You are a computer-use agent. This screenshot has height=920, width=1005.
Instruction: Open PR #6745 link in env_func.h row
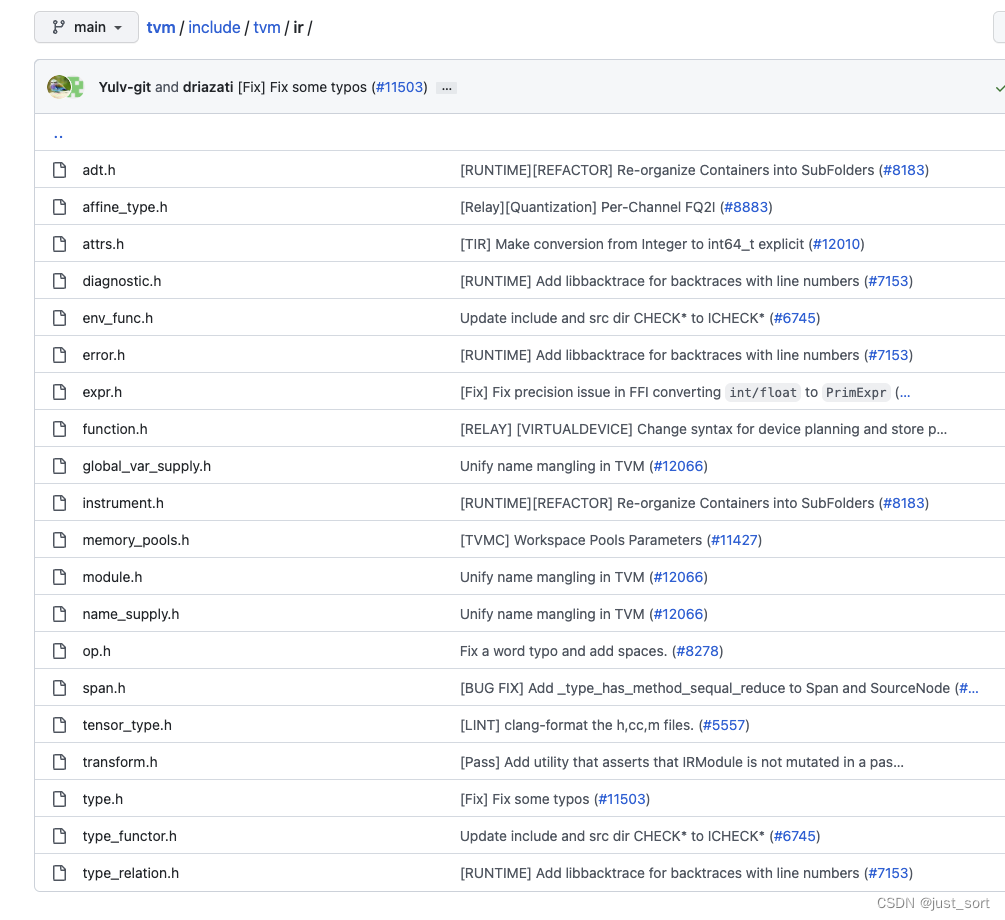tap(795, 318)
